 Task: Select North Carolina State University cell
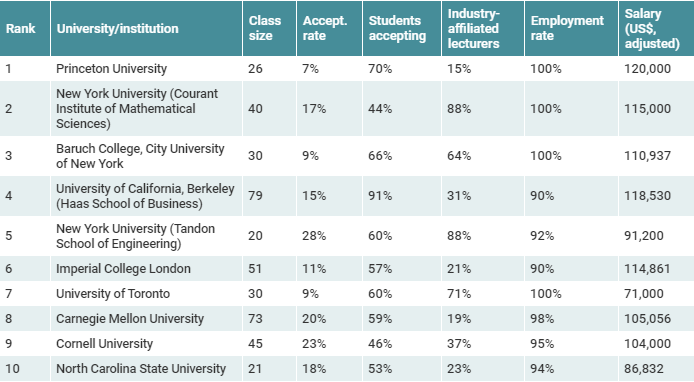pyautogui.click(x=141, y=369)
